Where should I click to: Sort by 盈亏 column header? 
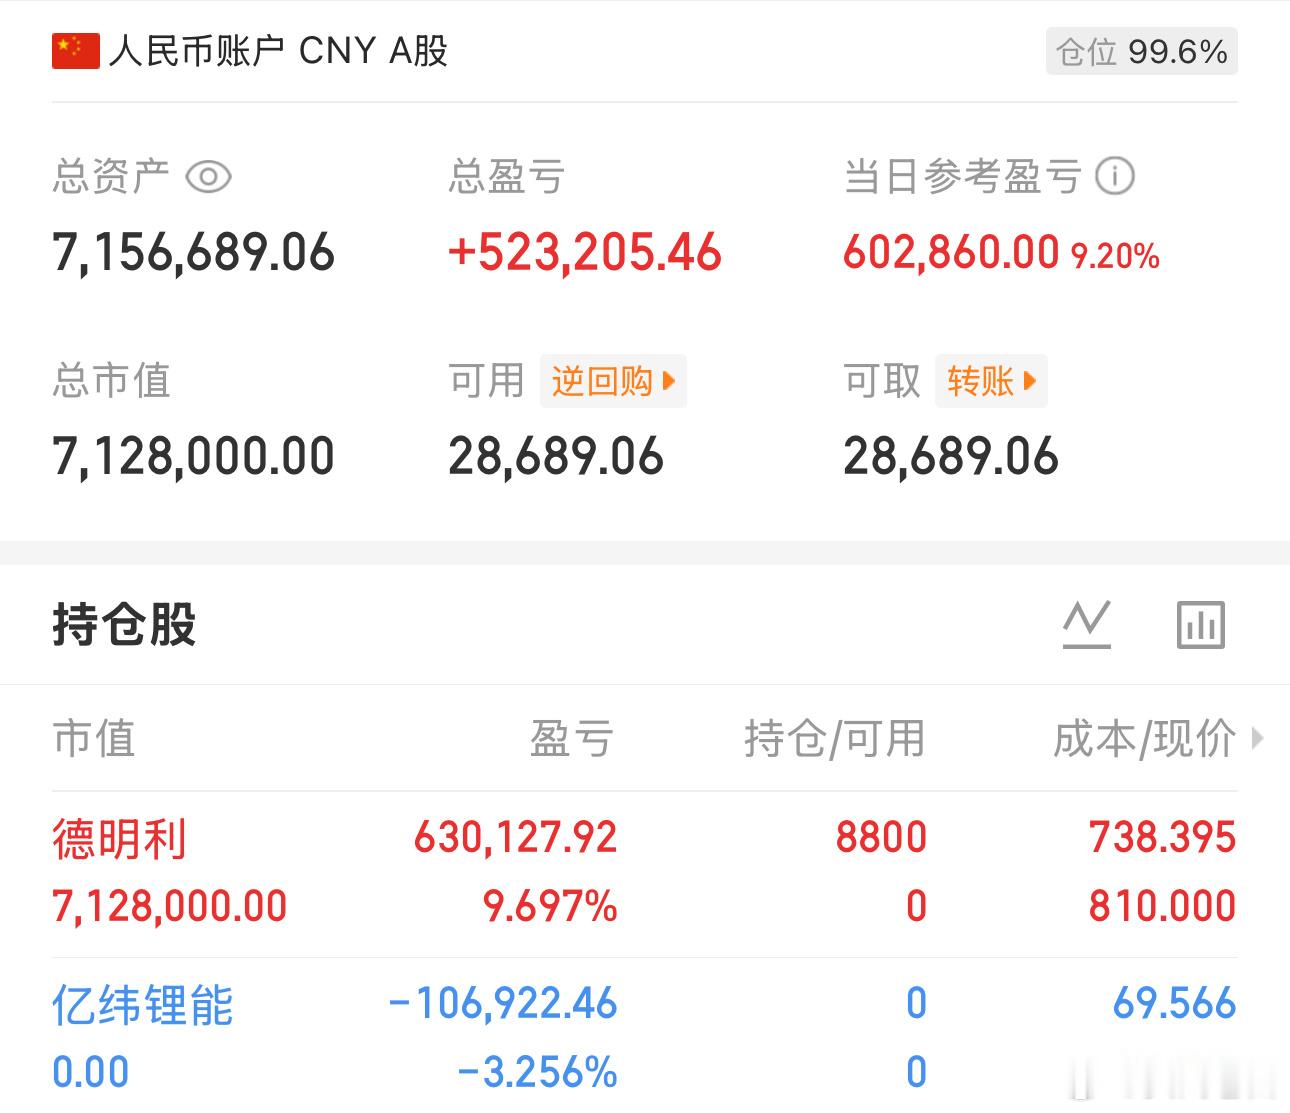[x=572, y=739]
